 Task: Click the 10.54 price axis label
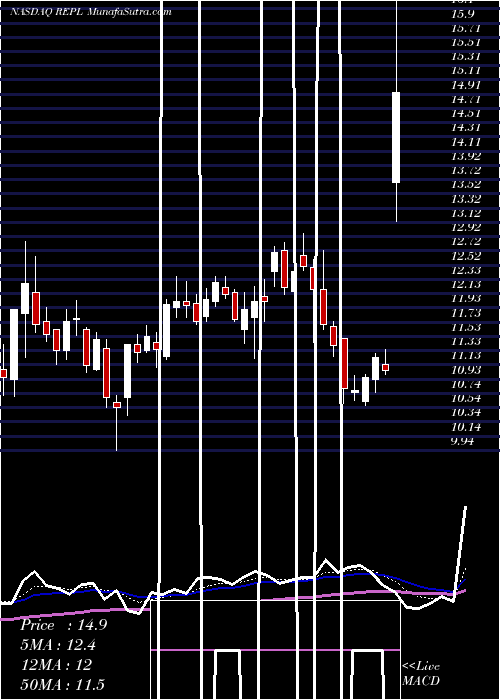click(466, 398)
